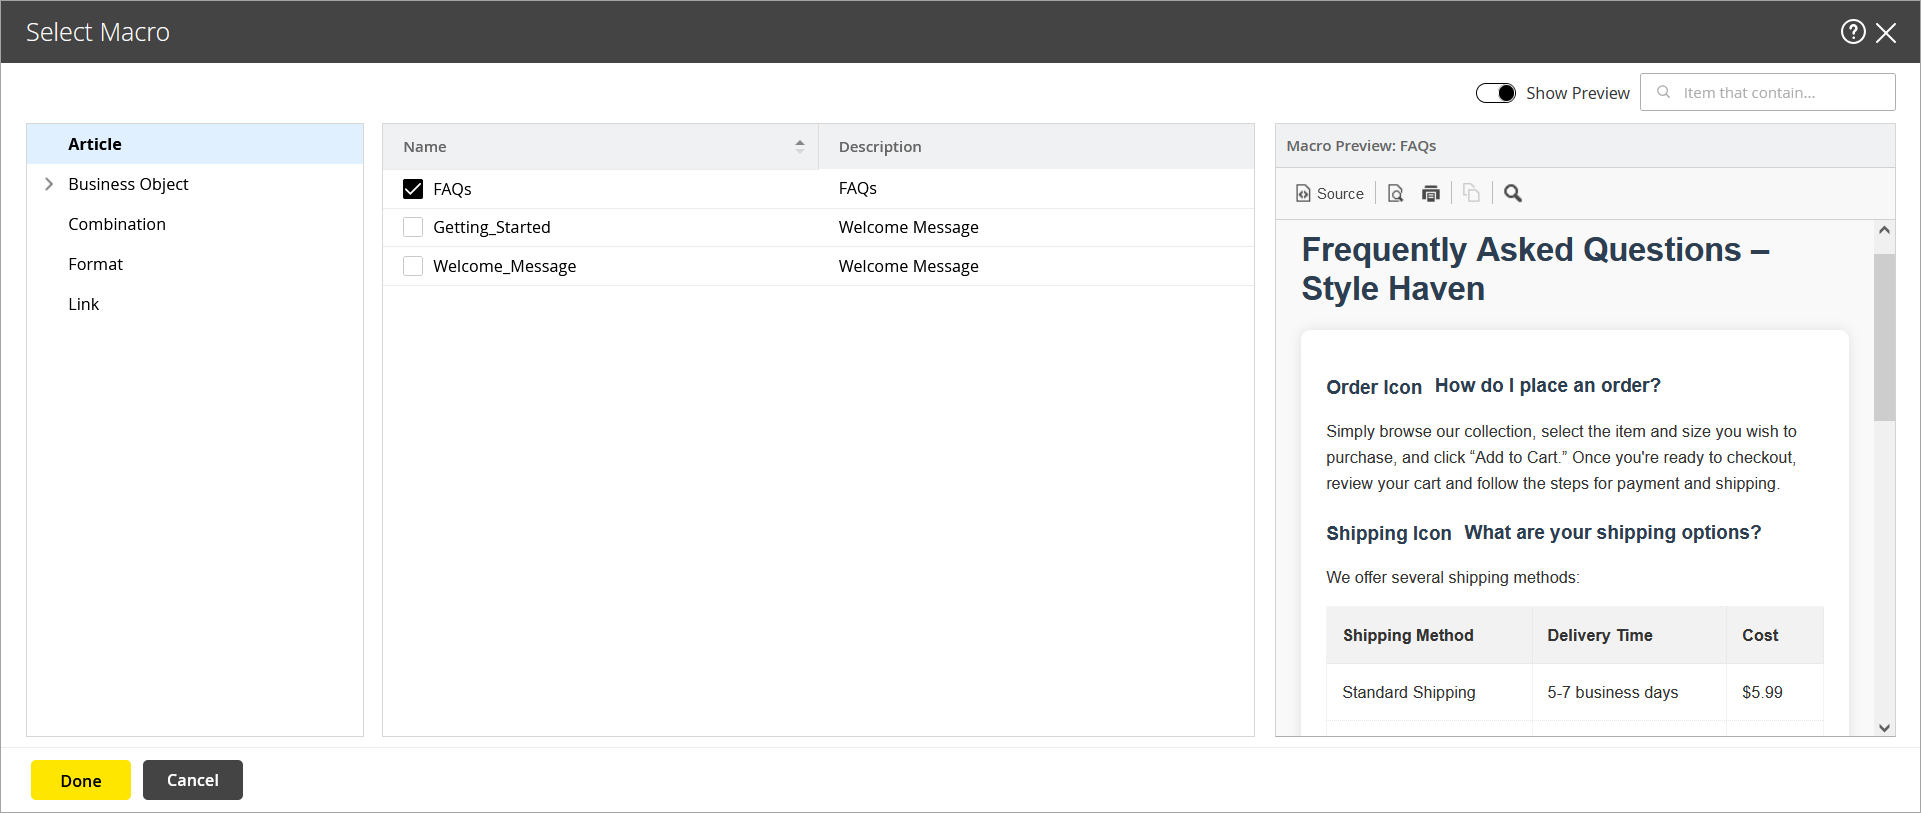
Task: Close the Select Macro dialog
Action: click(x=1886, y=33)
